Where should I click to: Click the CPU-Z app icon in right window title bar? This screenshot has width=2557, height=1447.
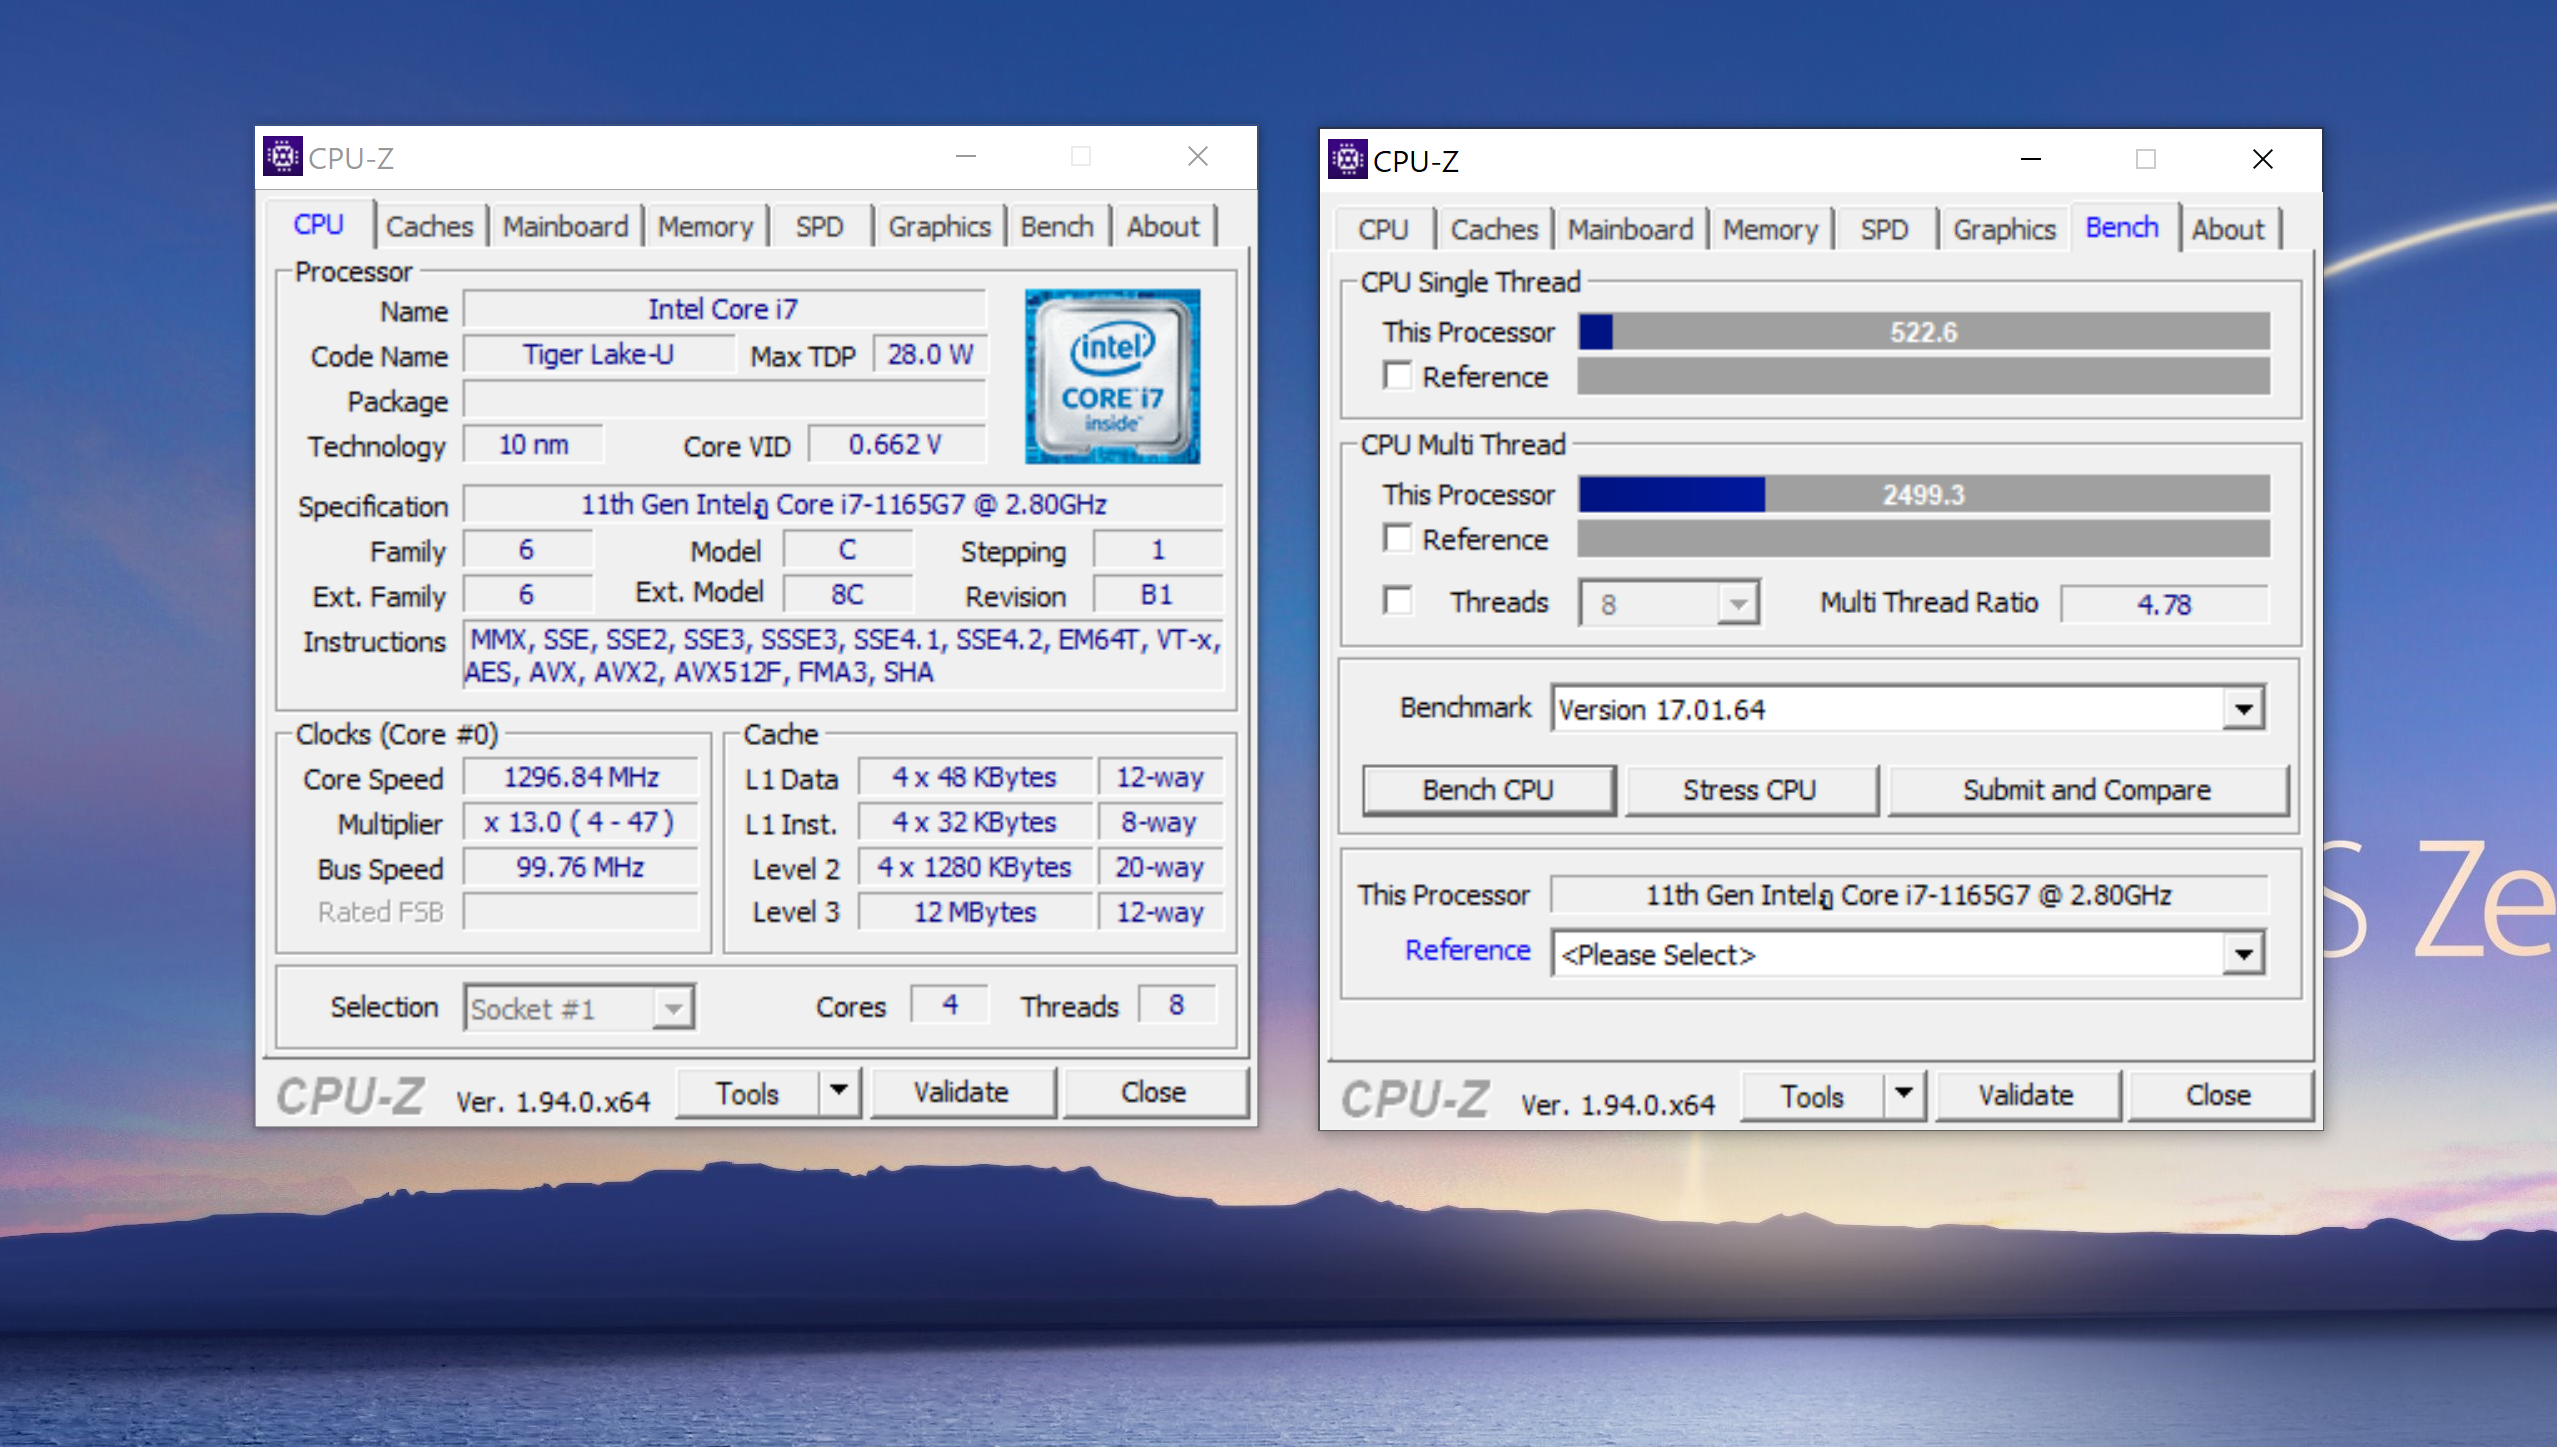[x=1348, y=159]
